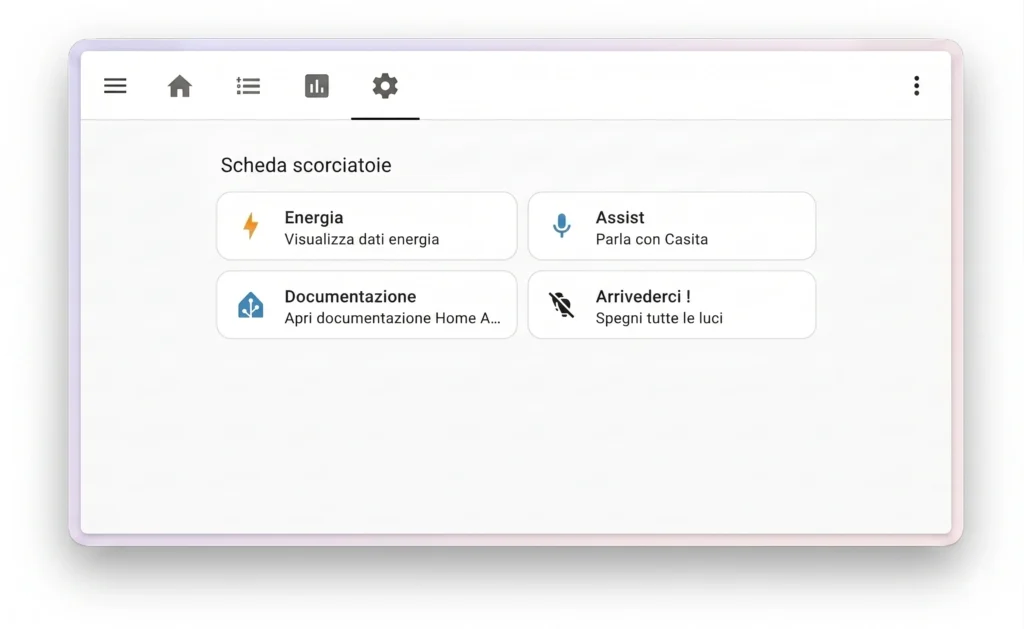This screenshot has width=1024, height=629.
Task: Open the three-dot overflow menu
Action: 916,86
